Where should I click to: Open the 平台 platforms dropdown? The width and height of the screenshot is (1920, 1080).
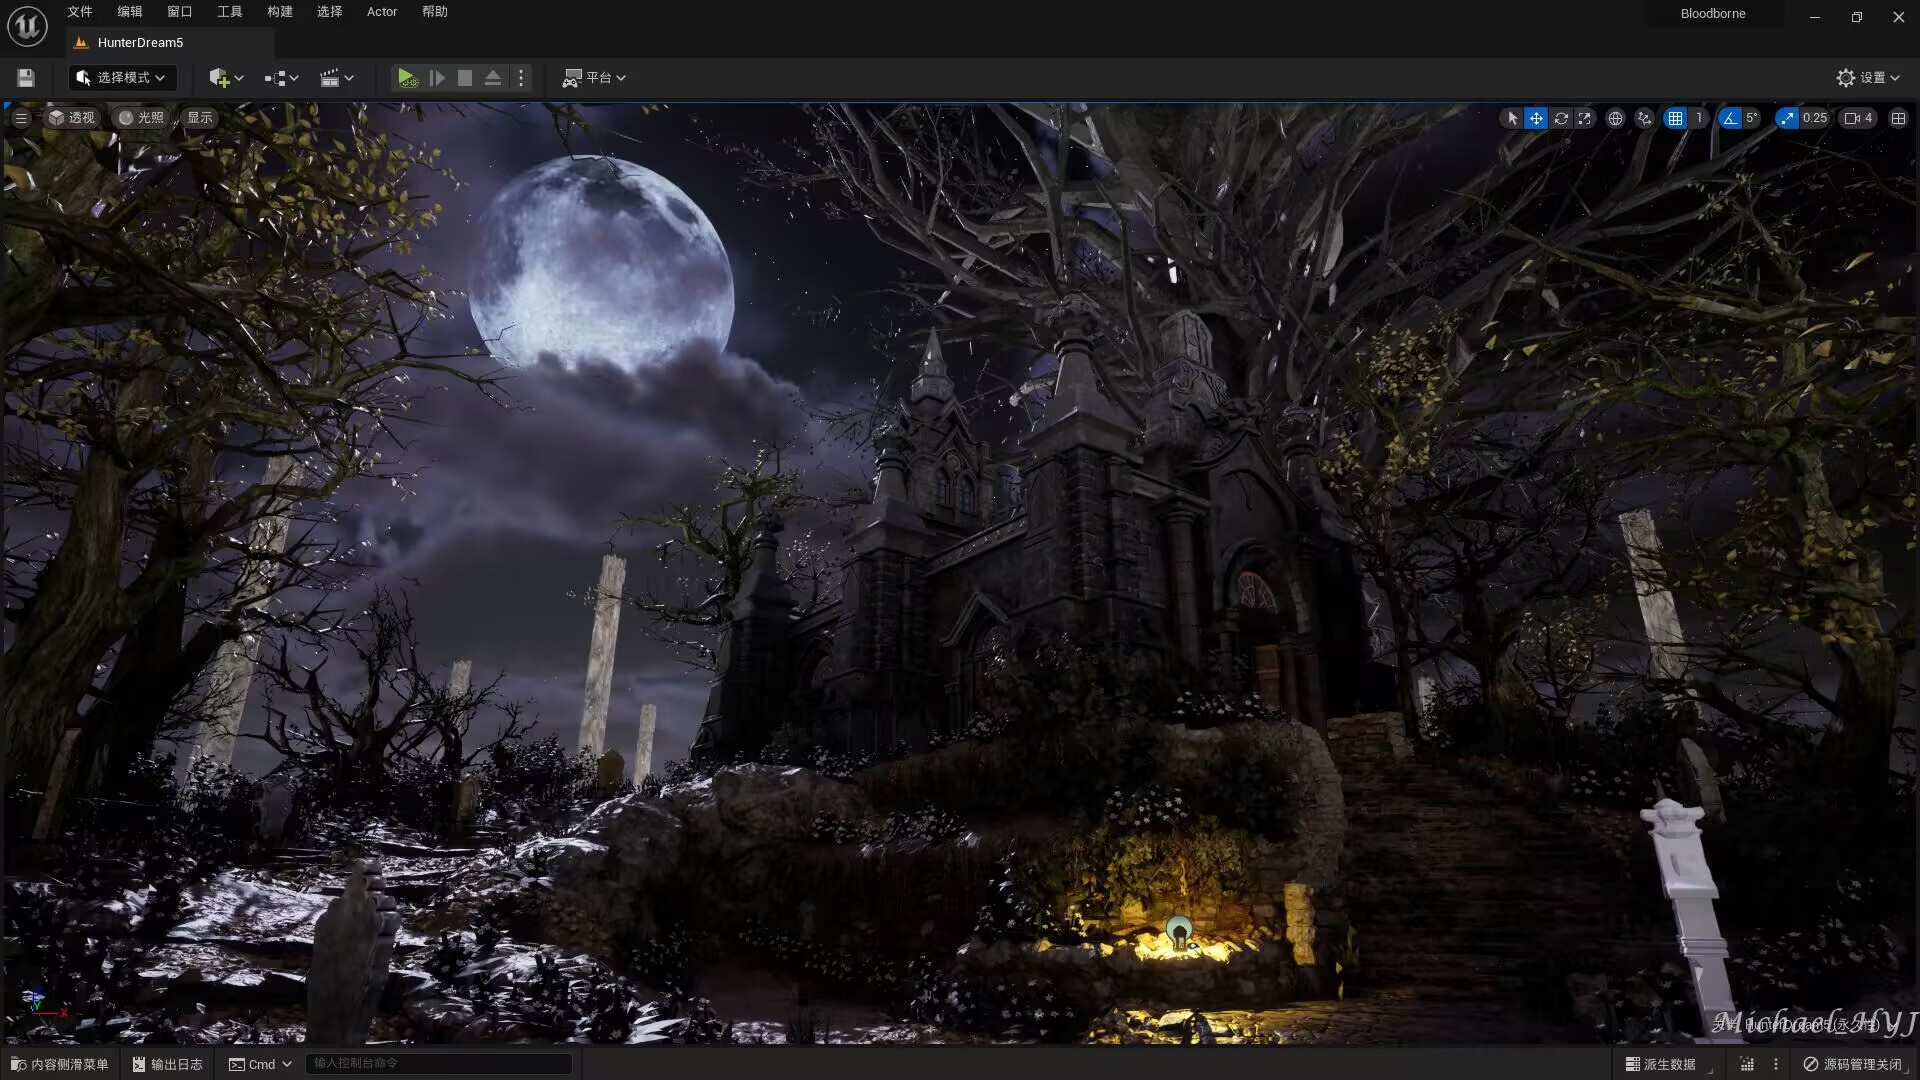click(x=594, y=78)
